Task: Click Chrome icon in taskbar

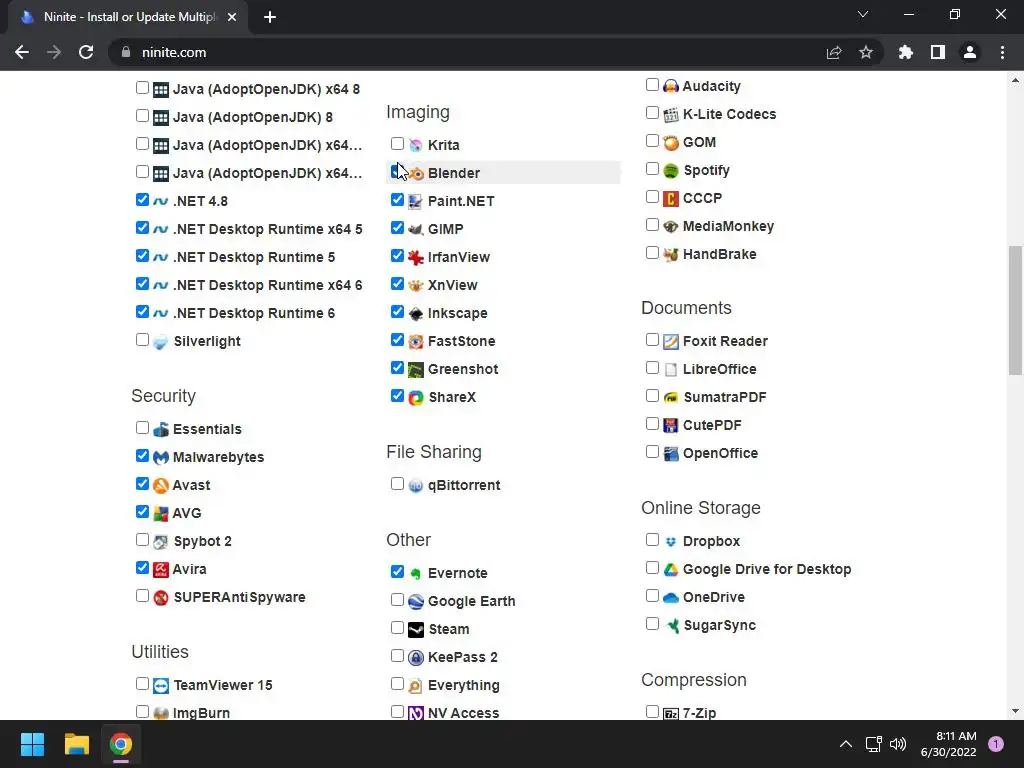Action: click(x=121, y=744)
